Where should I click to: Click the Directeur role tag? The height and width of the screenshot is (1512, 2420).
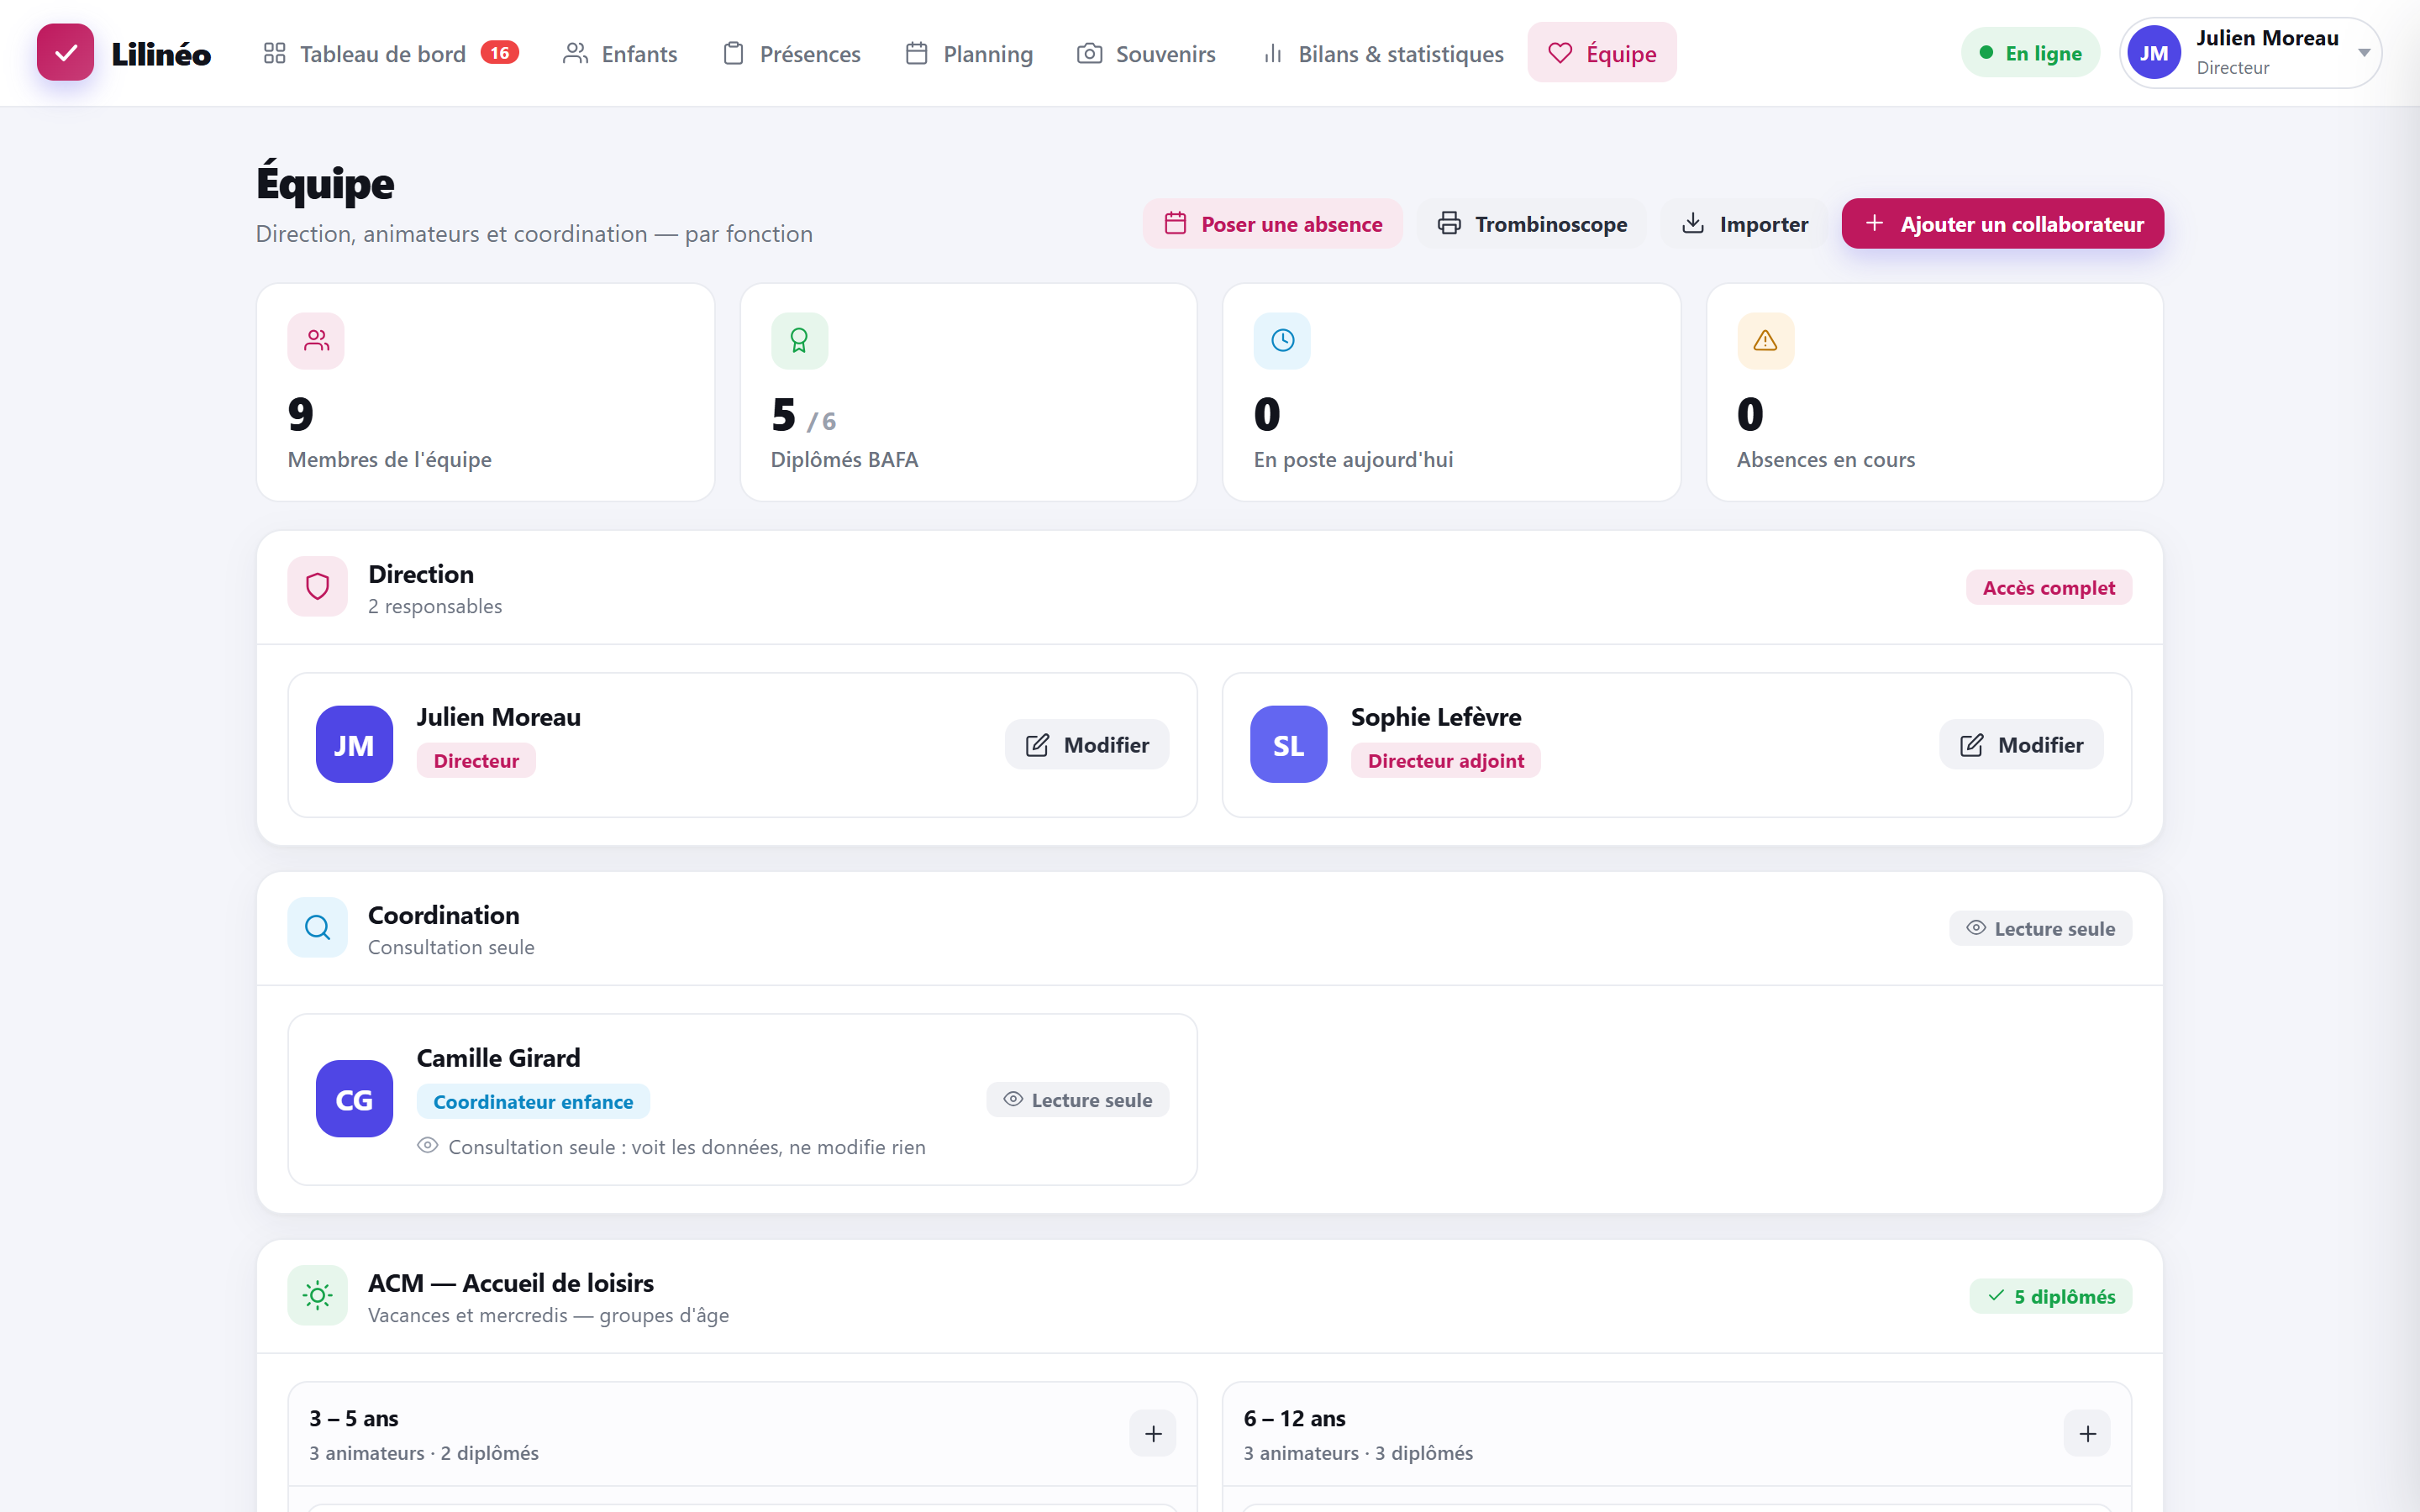click(476, 761)
